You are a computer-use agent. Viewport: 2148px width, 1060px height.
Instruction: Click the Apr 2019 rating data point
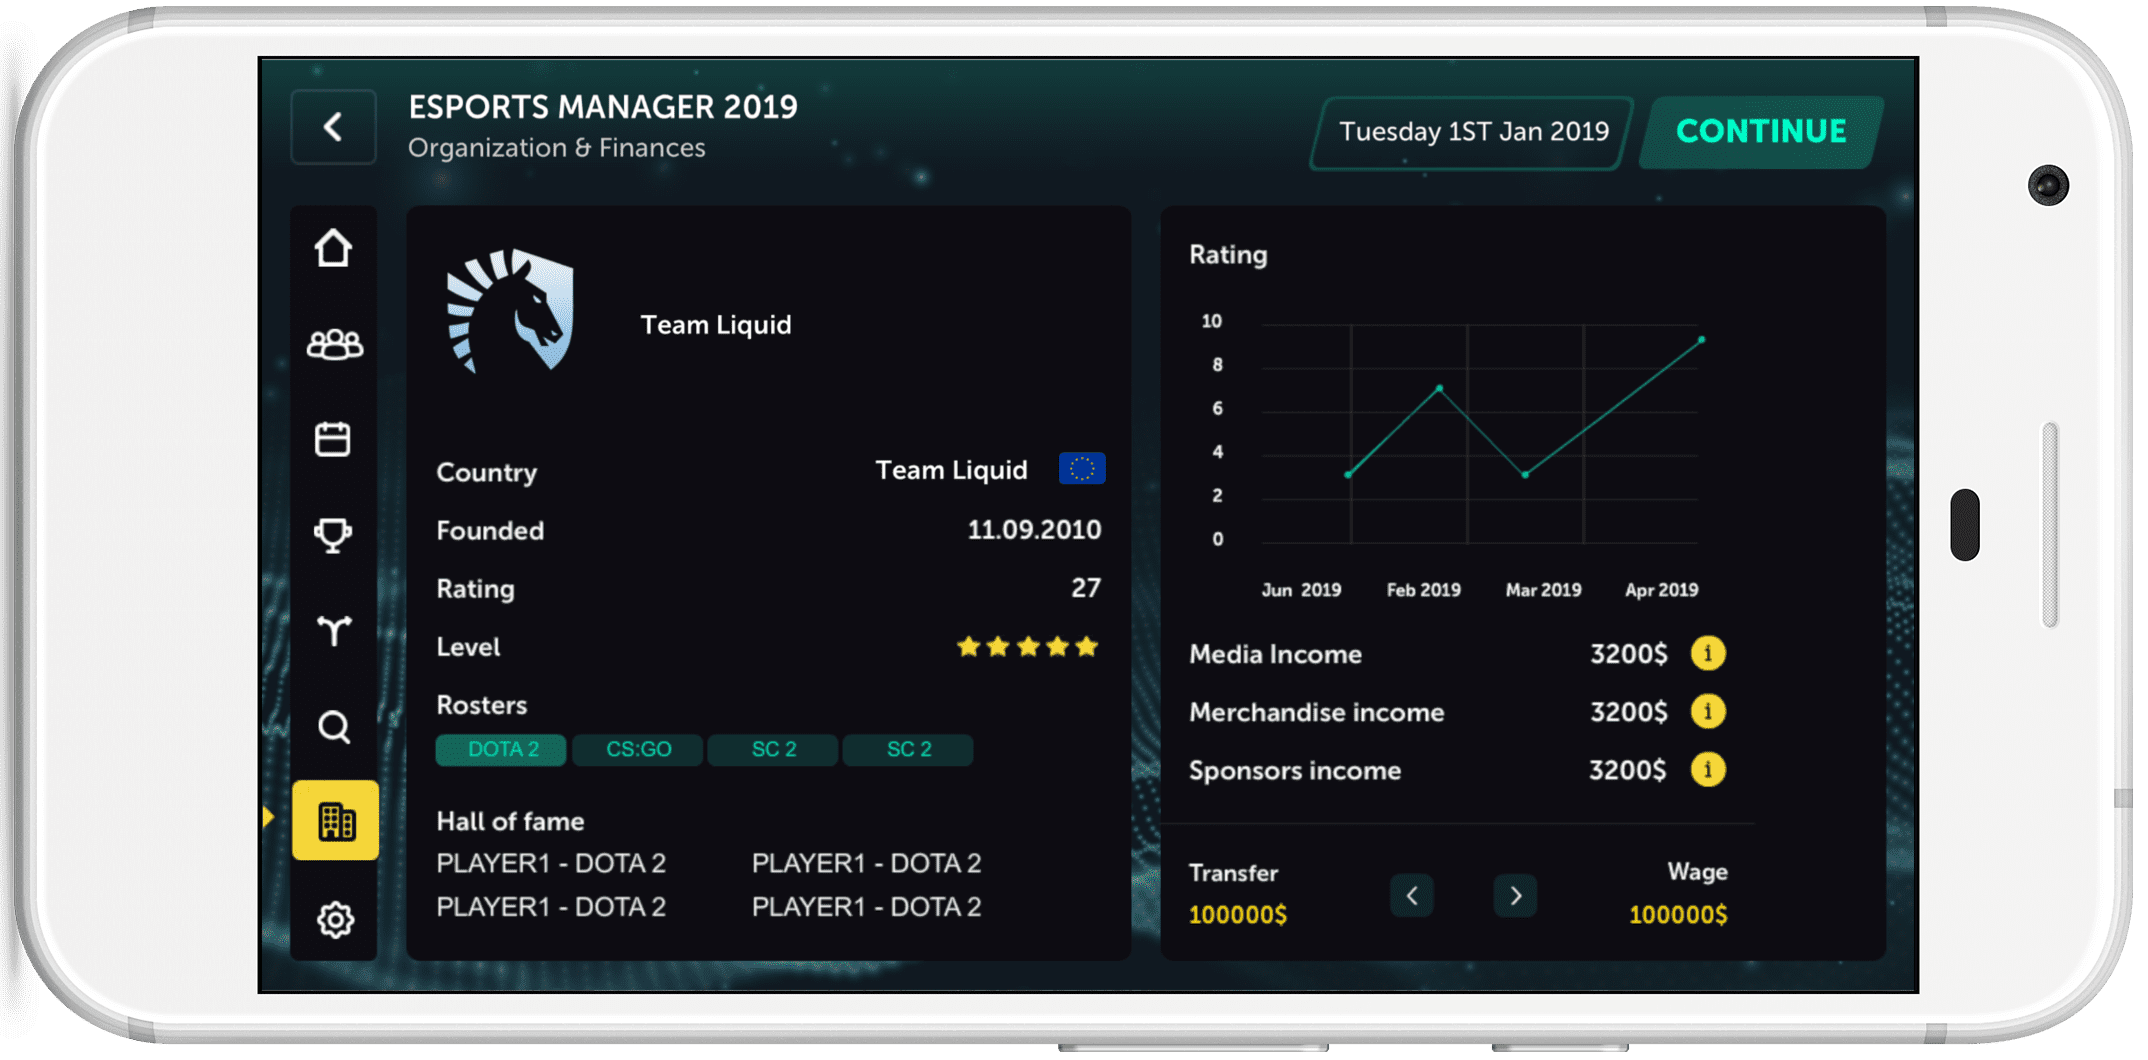1701,340
